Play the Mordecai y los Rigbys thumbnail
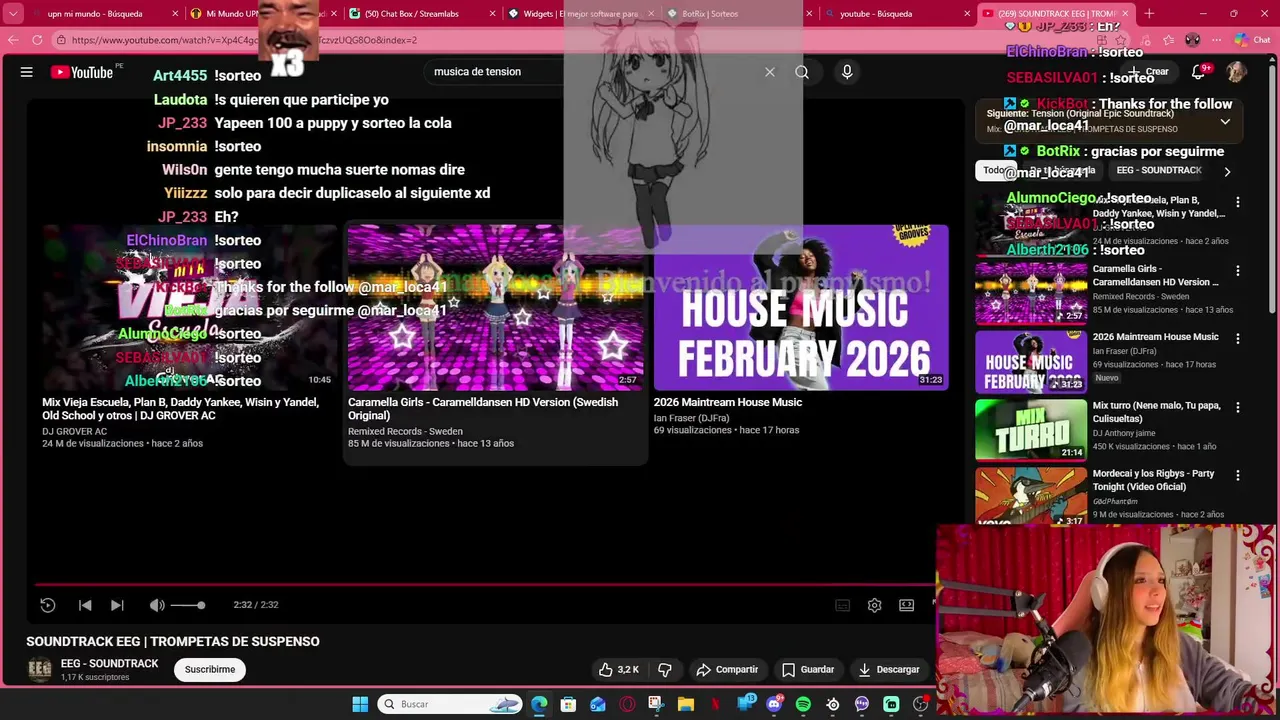The width and height of the screenshot is (1280, 720). tap(1031, 497)
